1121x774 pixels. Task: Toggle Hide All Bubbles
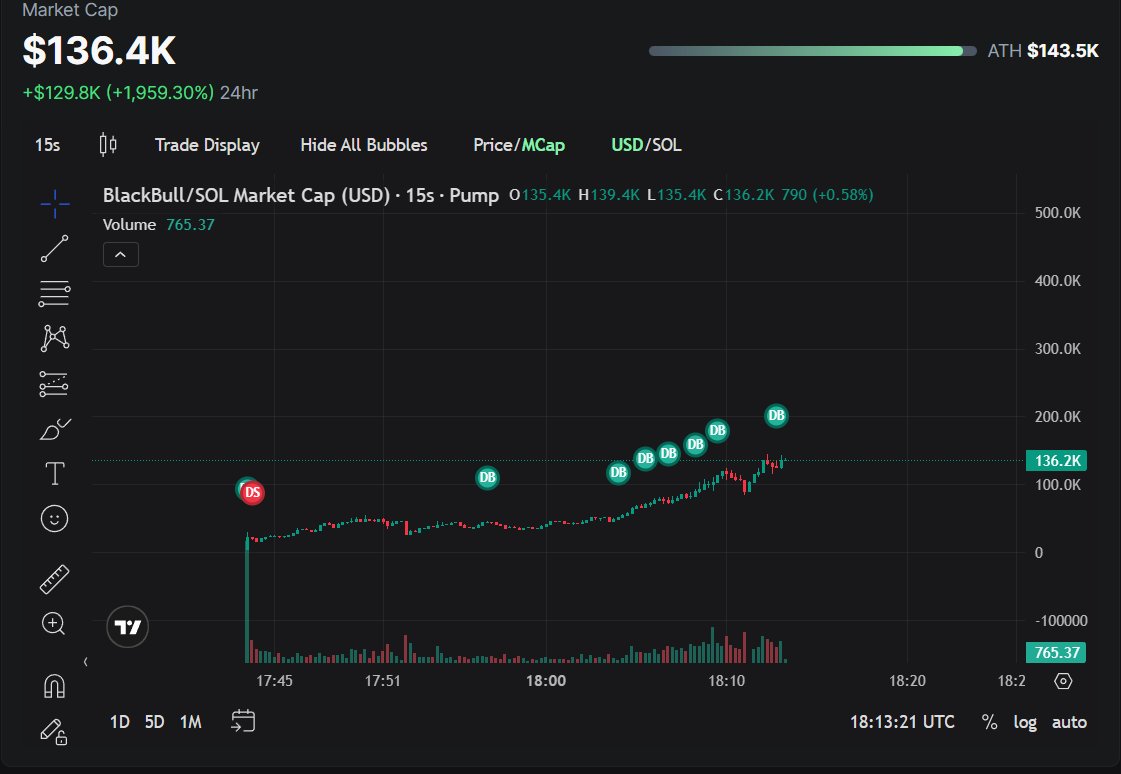point(363,144)
